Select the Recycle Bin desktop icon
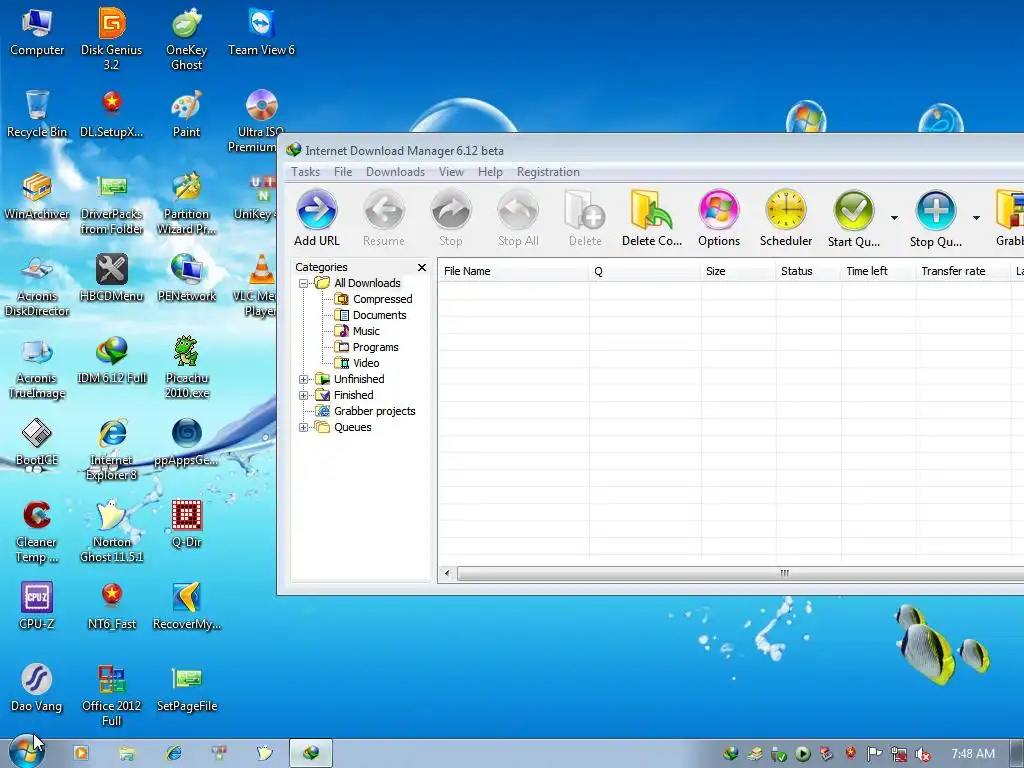This screenshot has height=768, width=1024. pyautogui.click(x=37, y=114)
